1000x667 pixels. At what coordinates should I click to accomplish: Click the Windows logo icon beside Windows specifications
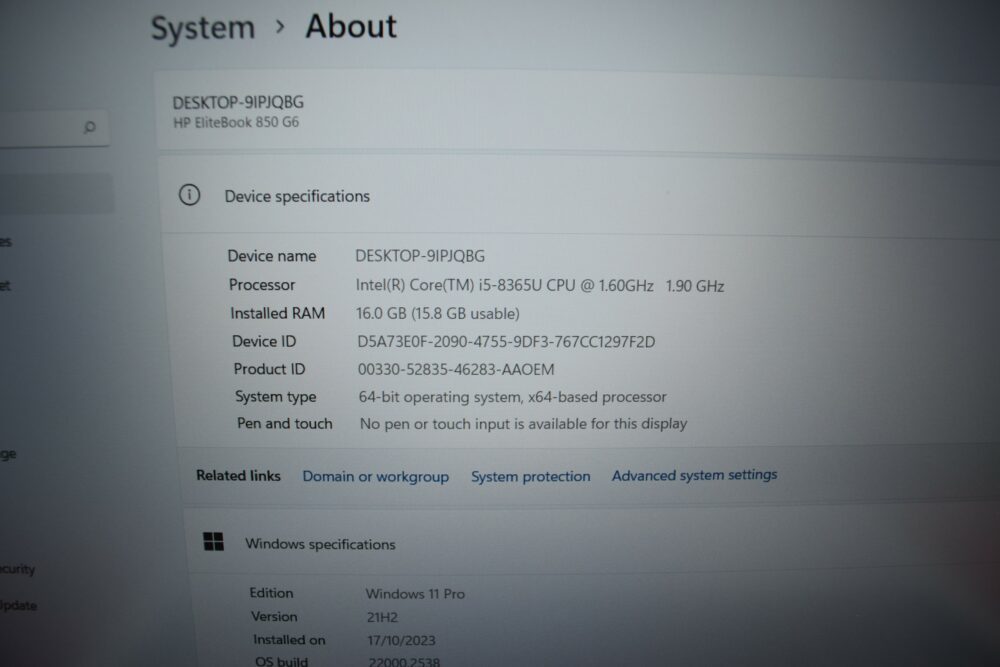point(213,541)
